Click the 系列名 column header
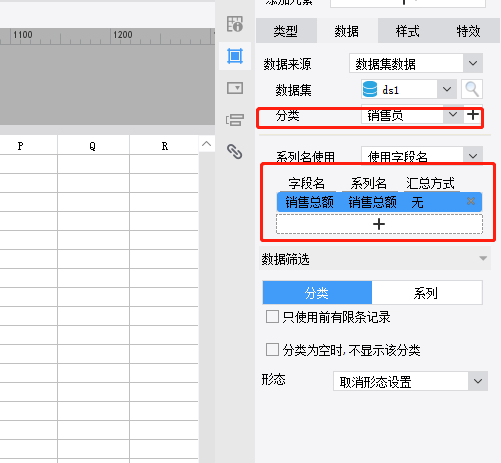The width and height of the screenshot is (501, 463). tap(368, 183)
